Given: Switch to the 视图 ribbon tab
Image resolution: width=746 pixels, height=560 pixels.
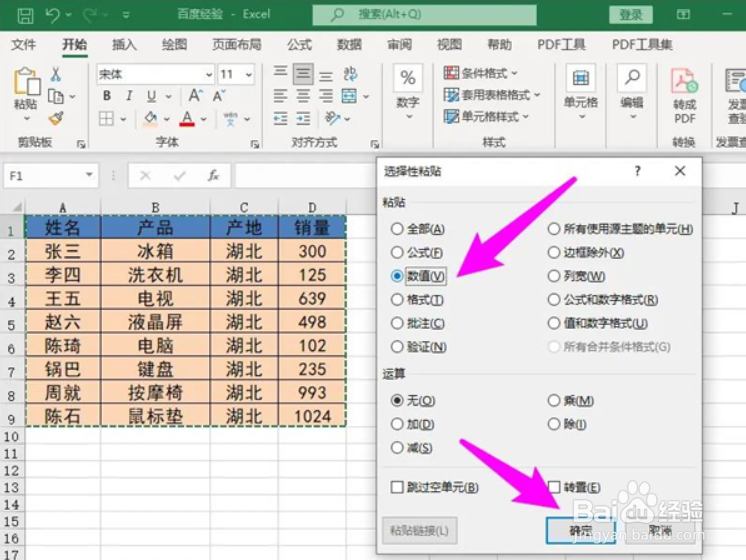Looking at the screenshot, I should tap(450, 45).
